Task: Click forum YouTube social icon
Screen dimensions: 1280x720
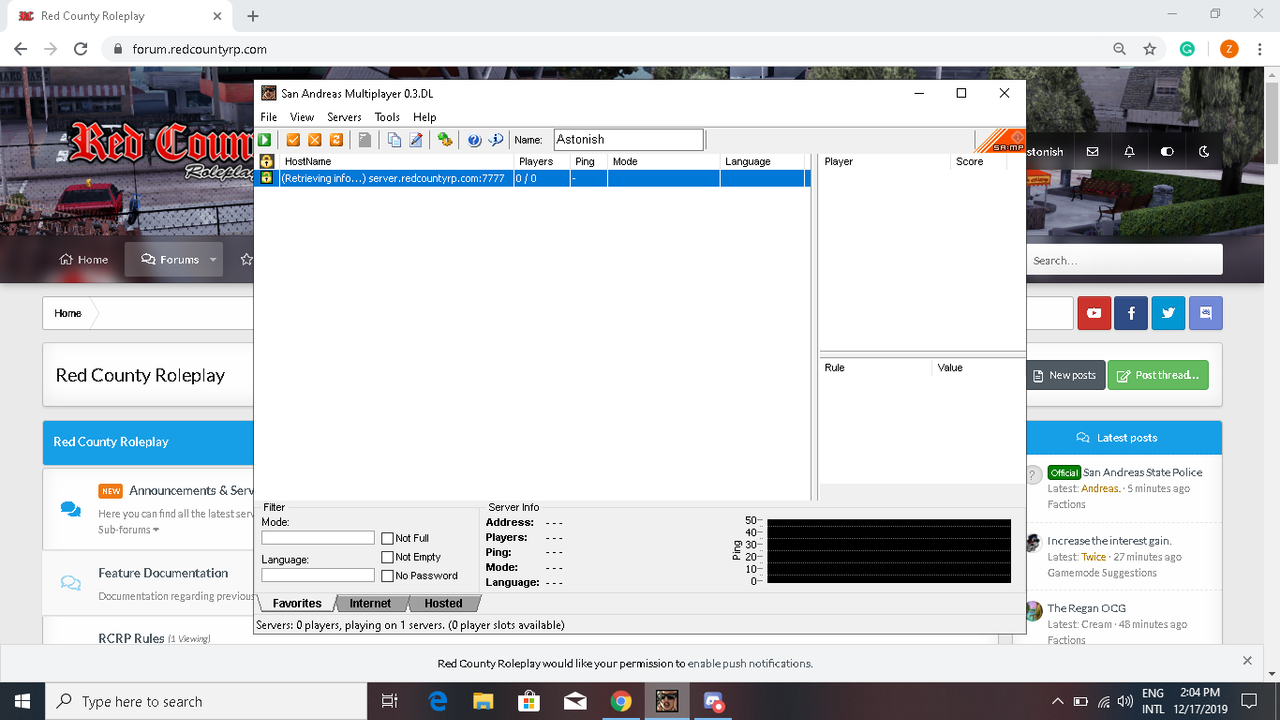Action: 1094,313
